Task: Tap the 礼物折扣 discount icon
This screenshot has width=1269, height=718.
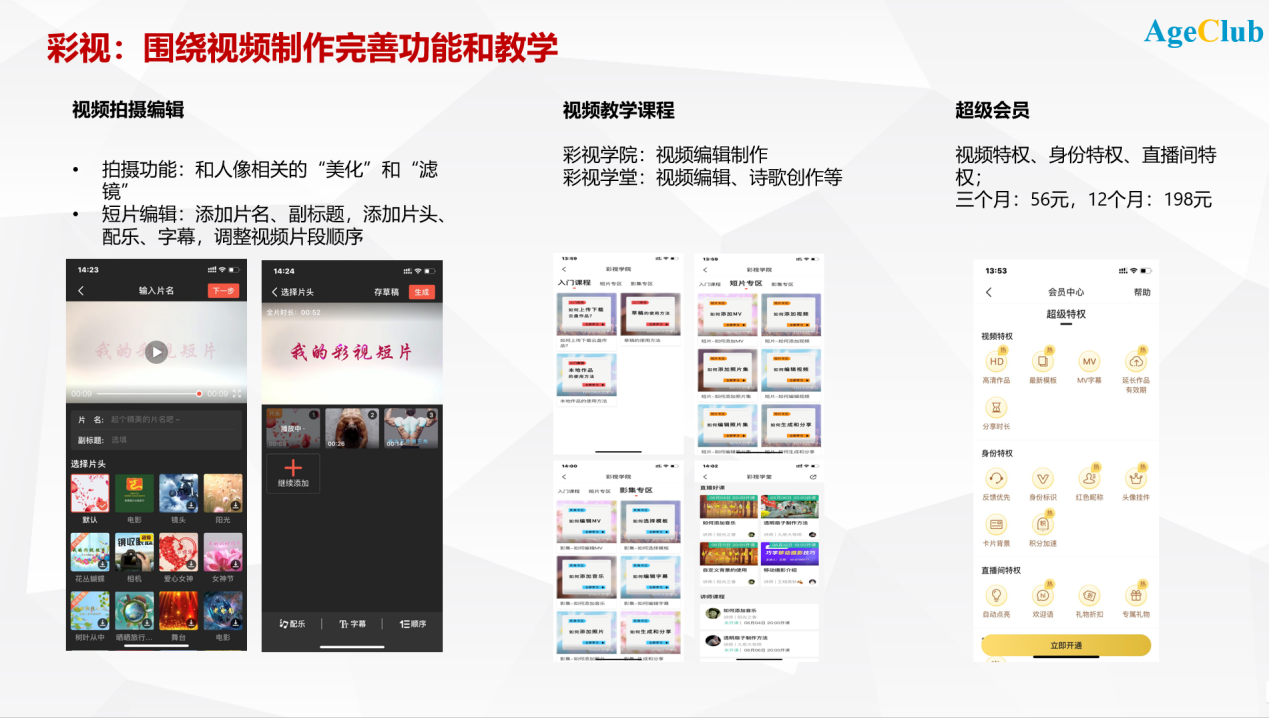Action: [x=1089, y=596]
